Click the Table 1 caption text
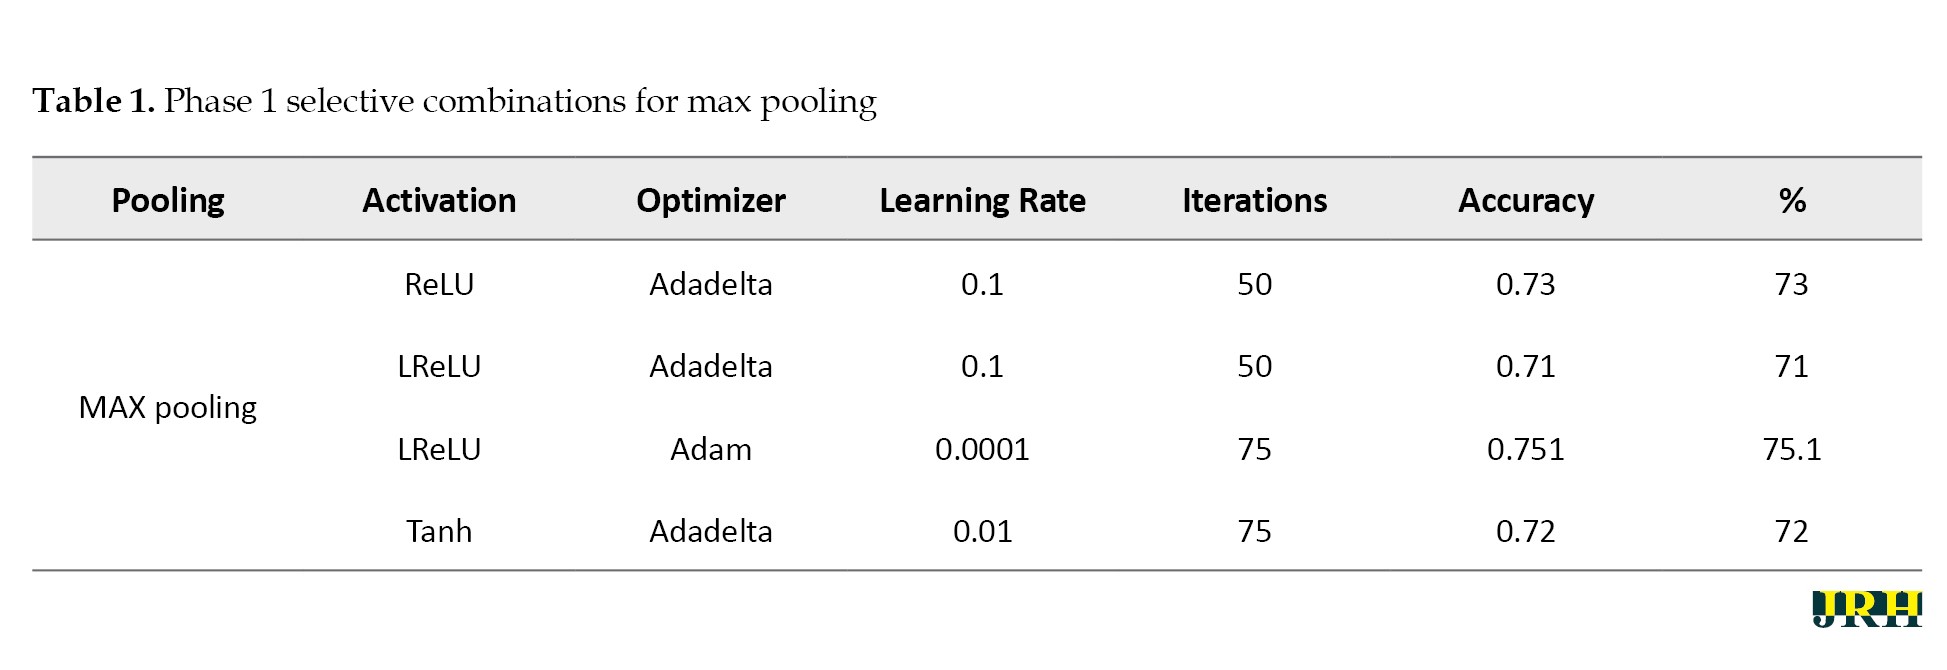The height and width of the screenshot is (670, 1947). tap(454, 101)
